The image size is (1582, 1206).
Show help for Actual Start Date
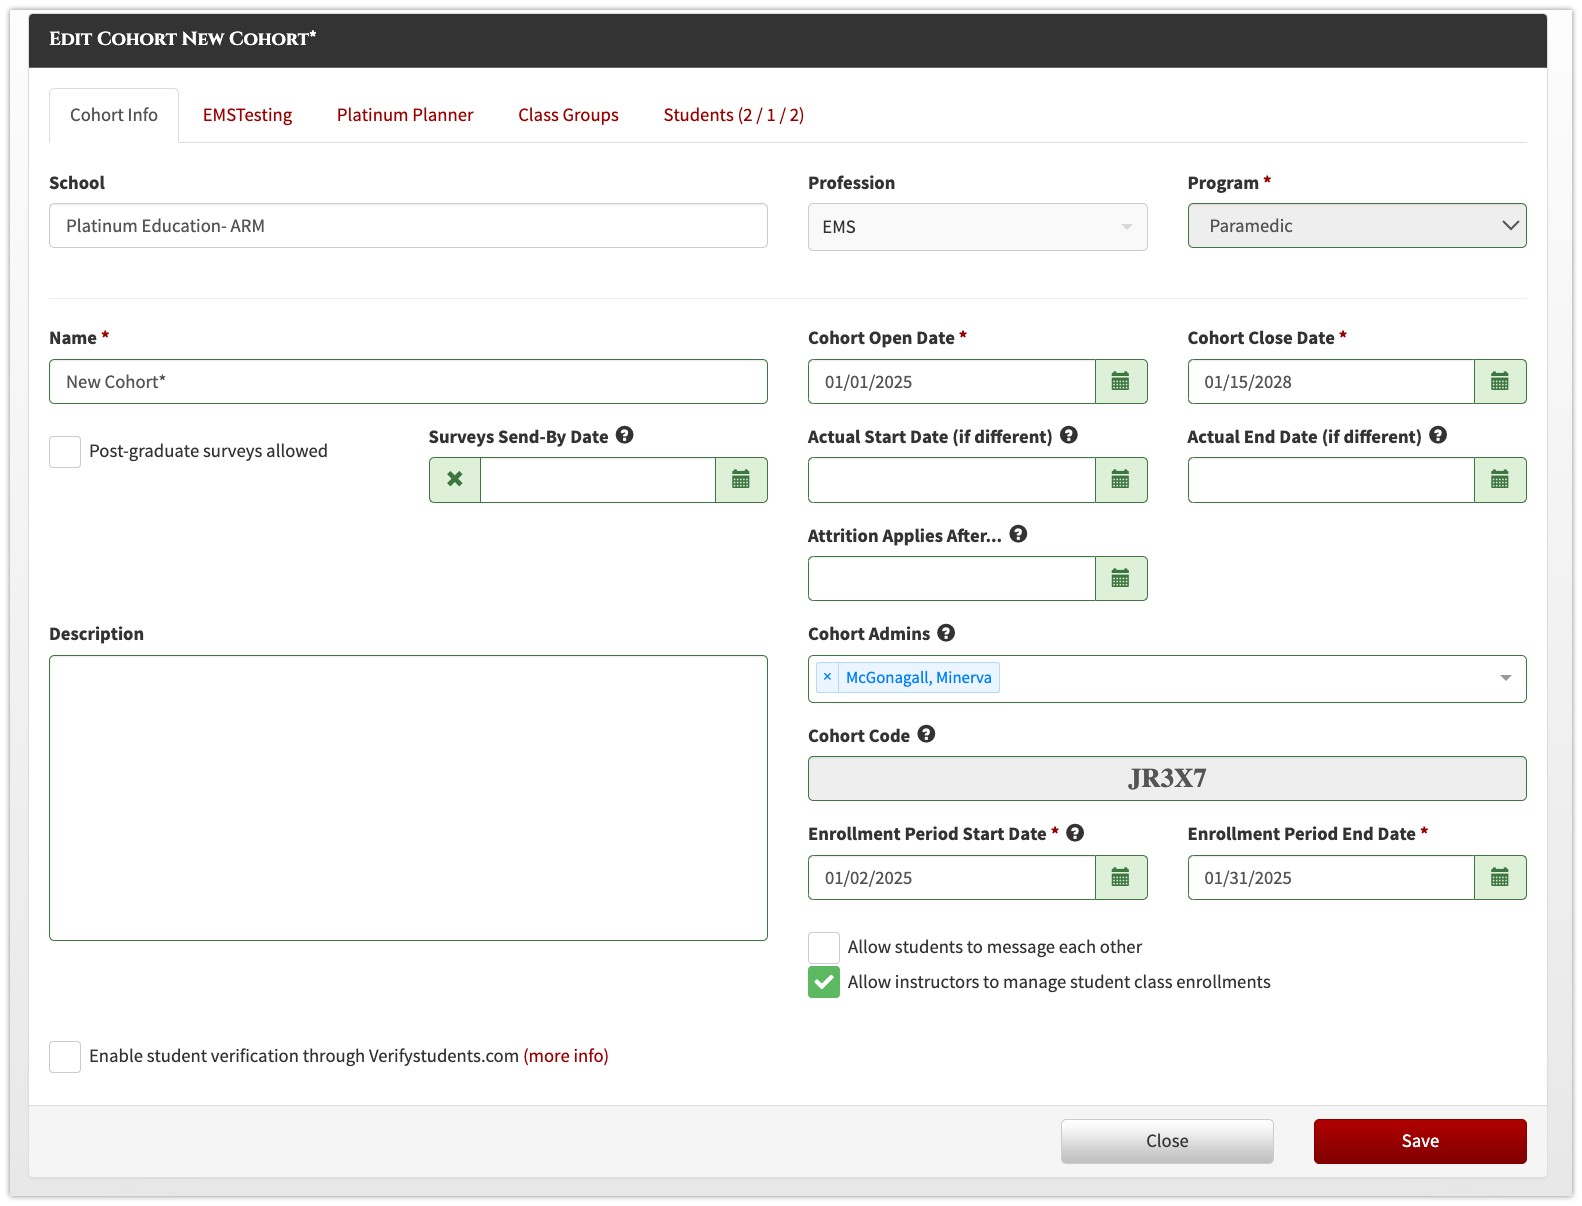point(1069,435)
